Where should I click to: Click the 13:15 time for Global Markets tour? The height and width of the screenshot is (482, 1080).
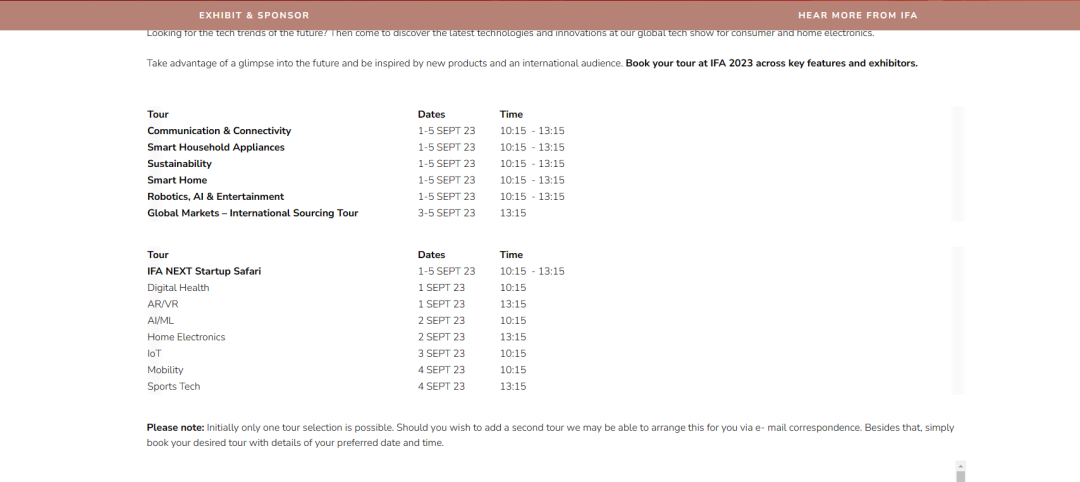(x=513, y=213)
